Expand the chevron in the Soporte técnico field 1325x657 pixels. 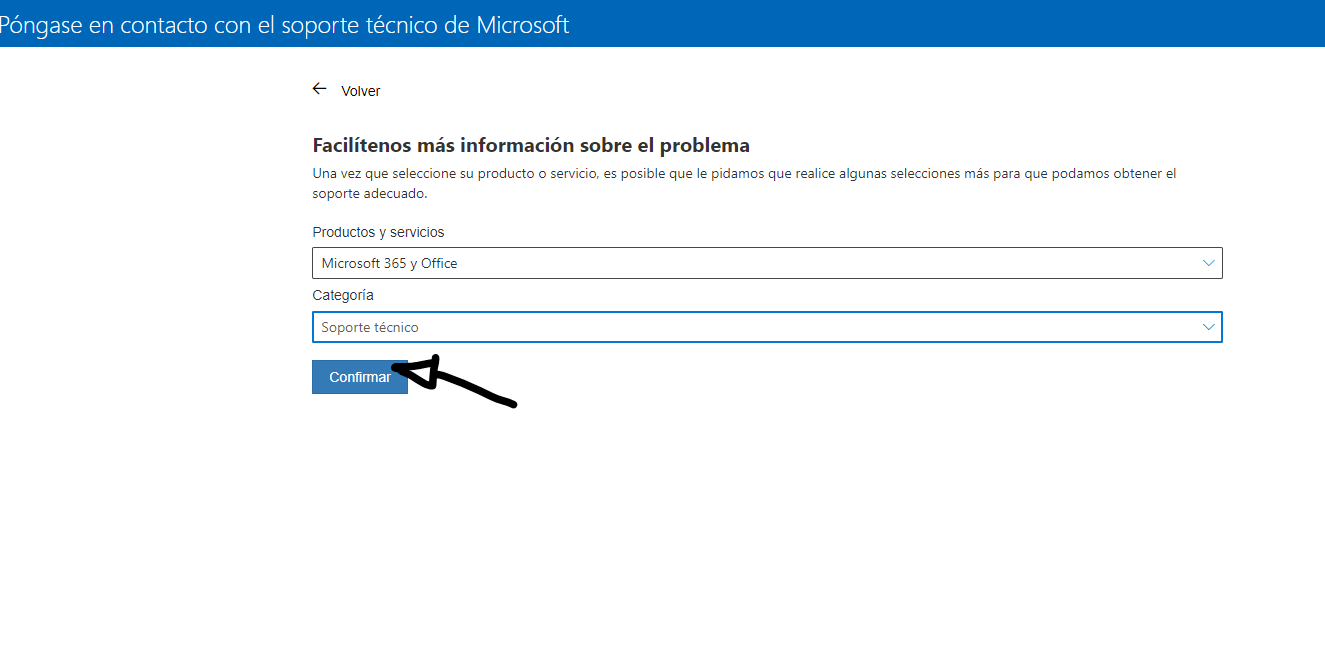click(1209, 327)
